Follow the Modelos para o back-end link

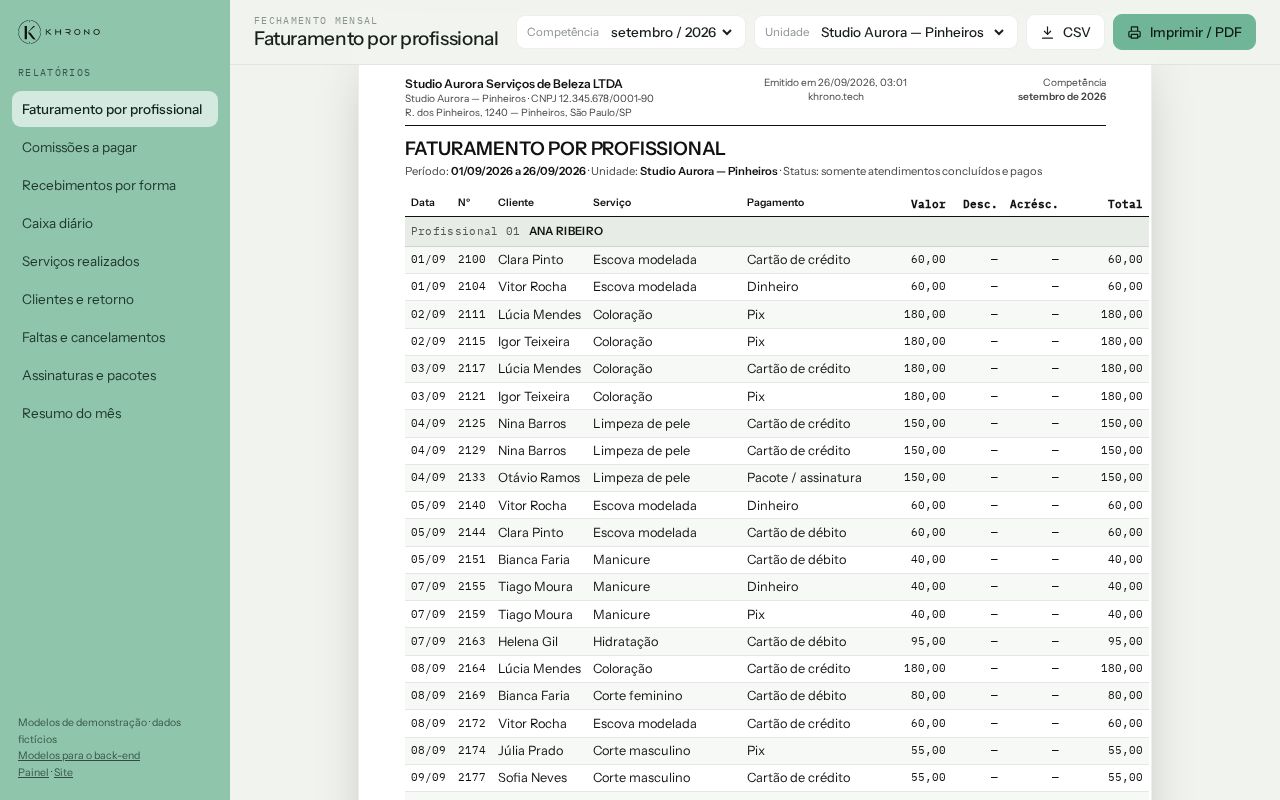pos(79,755)
